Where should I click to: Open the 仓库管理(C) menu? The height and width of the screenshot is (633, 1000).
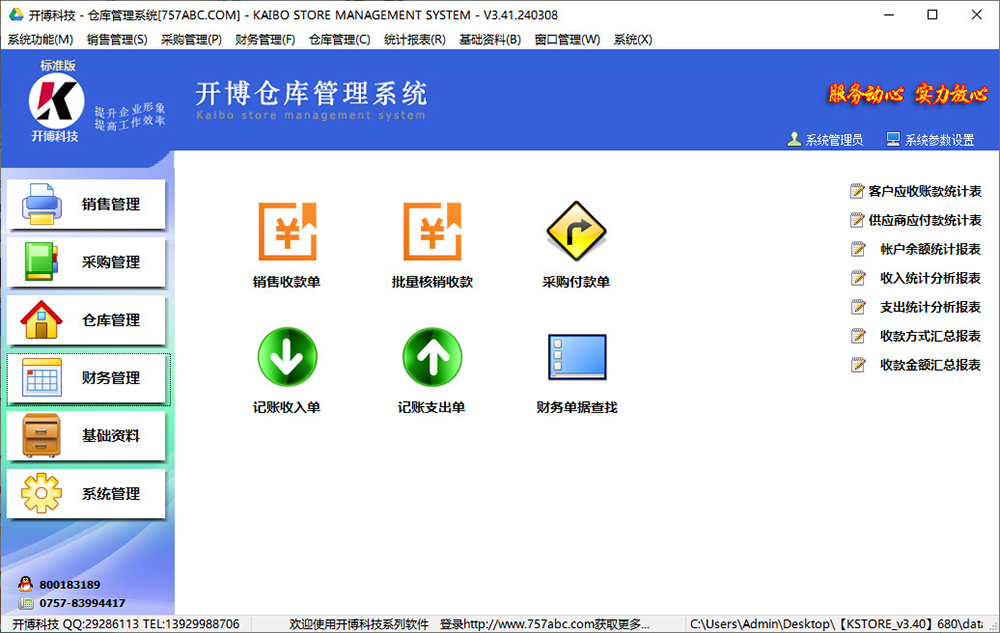(x=340, y=40)
